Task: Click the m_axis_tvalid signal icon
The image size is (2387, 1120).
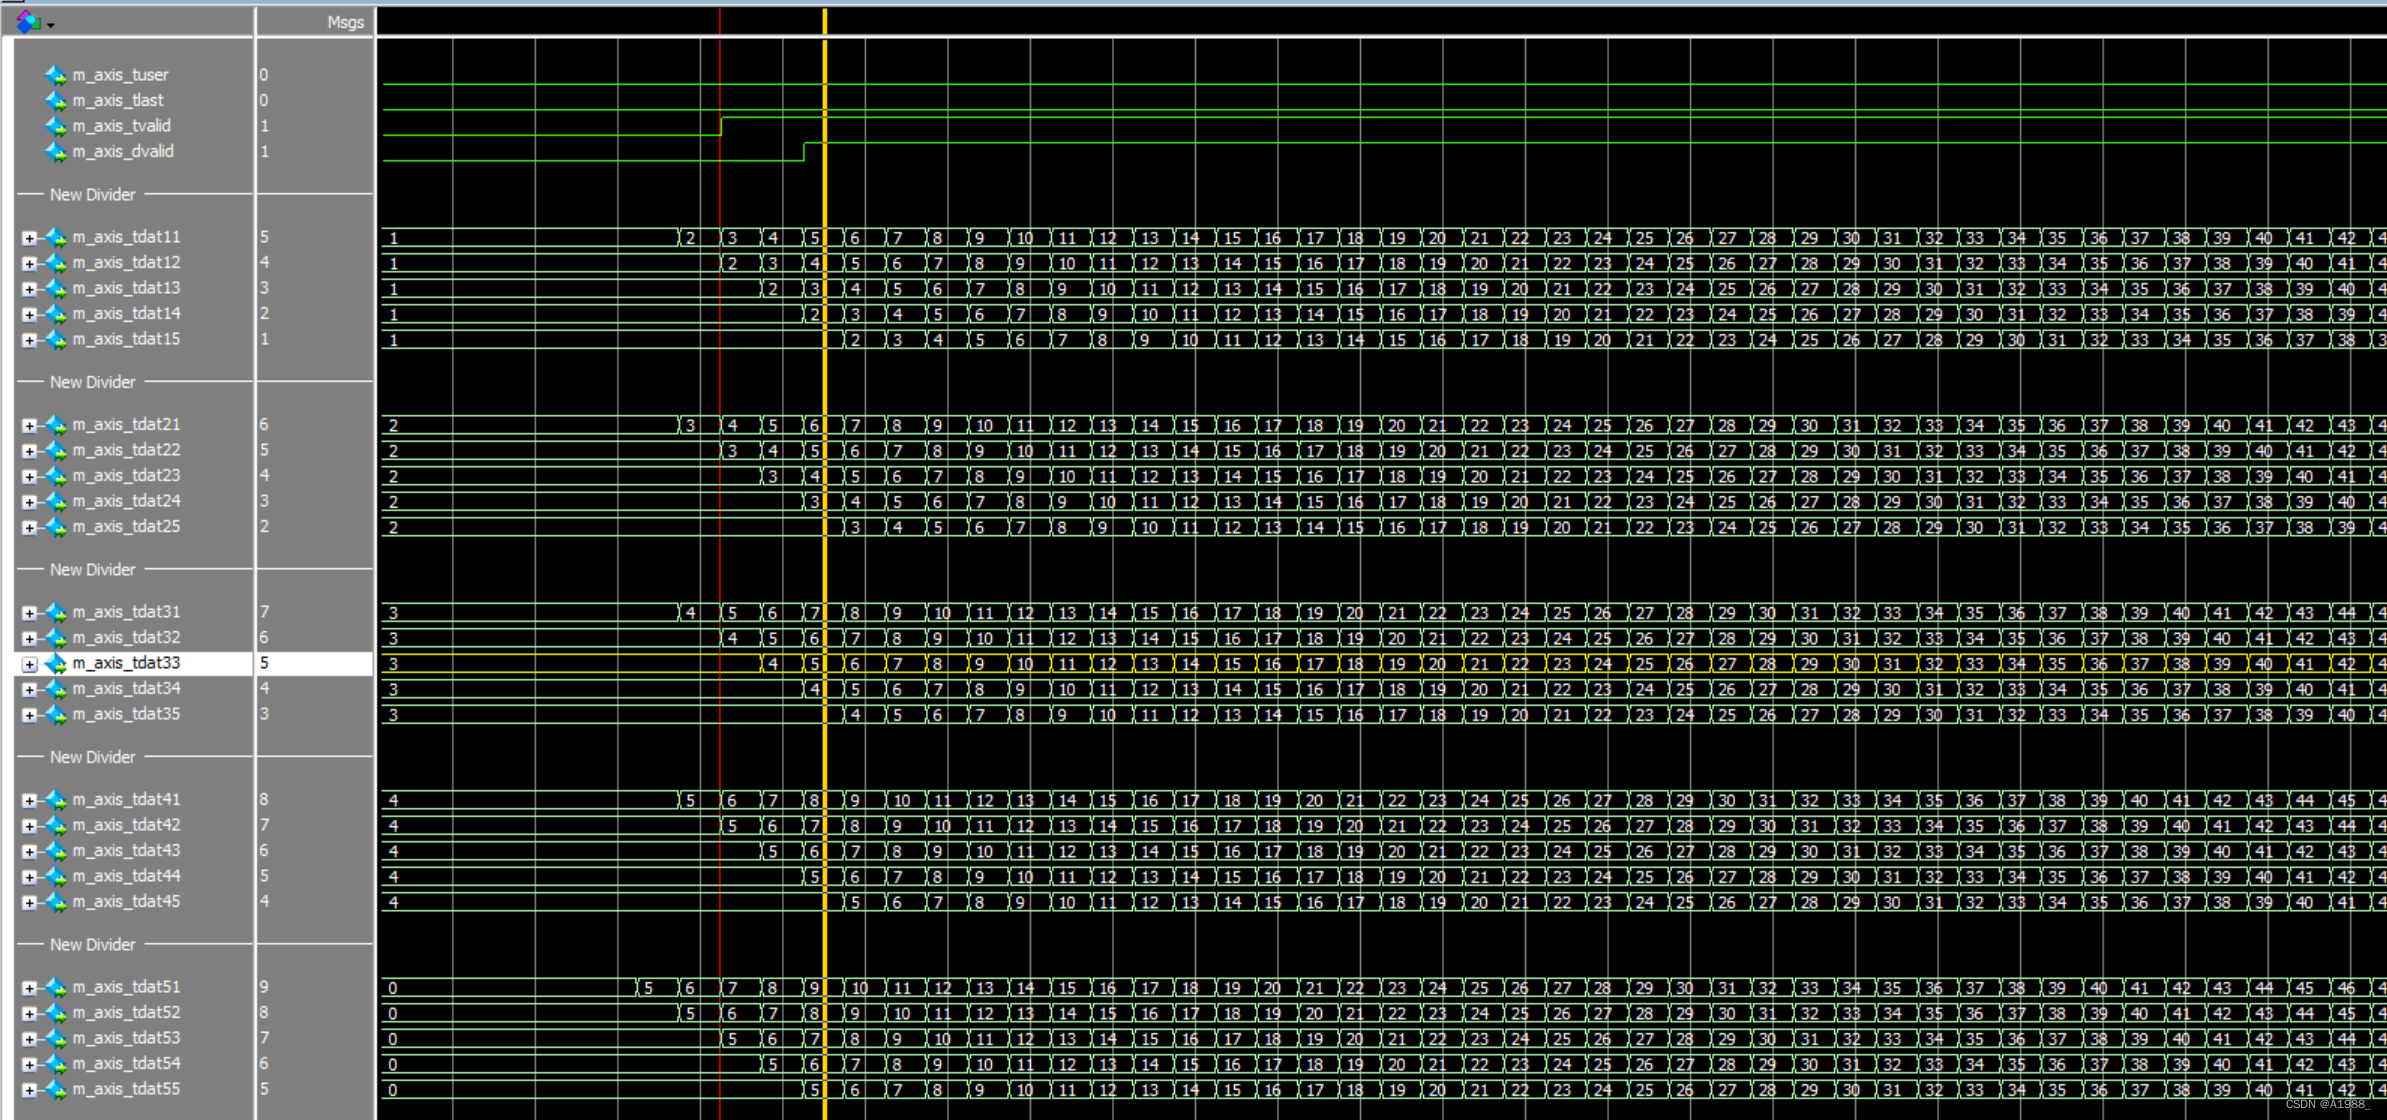Action: pos(56,126)
